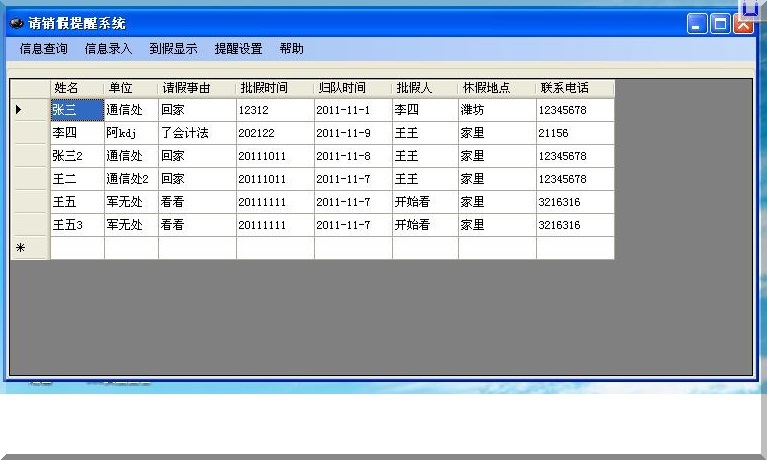Select 开始看 cell in 王五 row
767x460 pixels.
425,202
